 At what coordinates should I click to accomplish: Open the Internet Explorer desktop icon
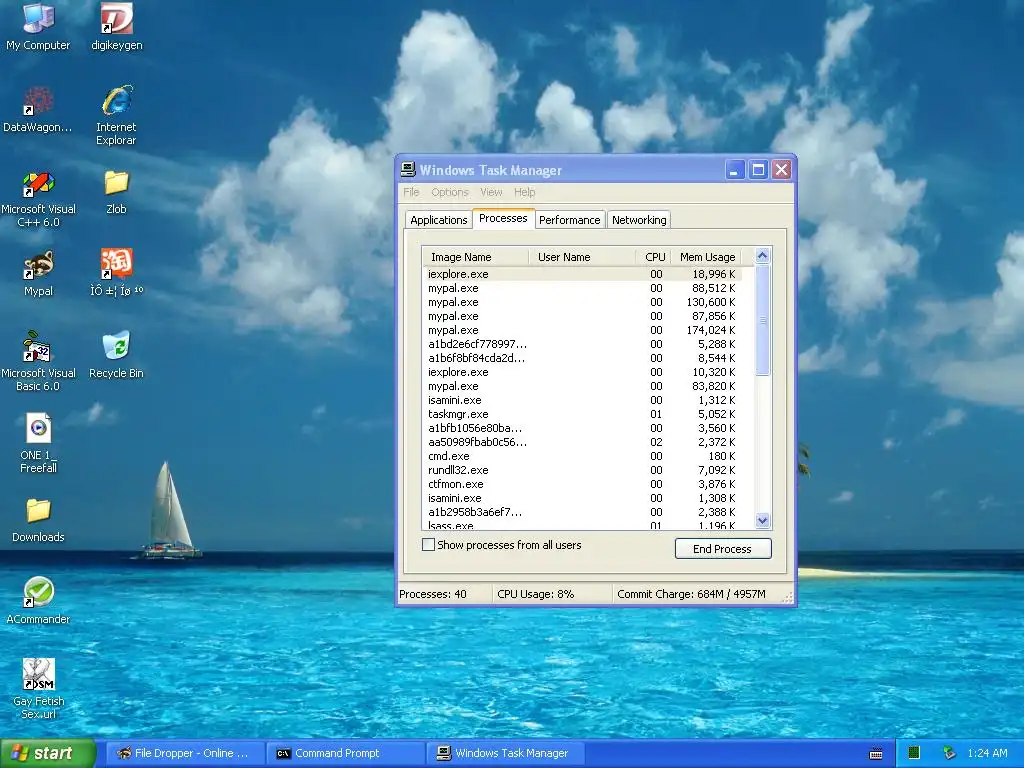(x=116, y=115)
